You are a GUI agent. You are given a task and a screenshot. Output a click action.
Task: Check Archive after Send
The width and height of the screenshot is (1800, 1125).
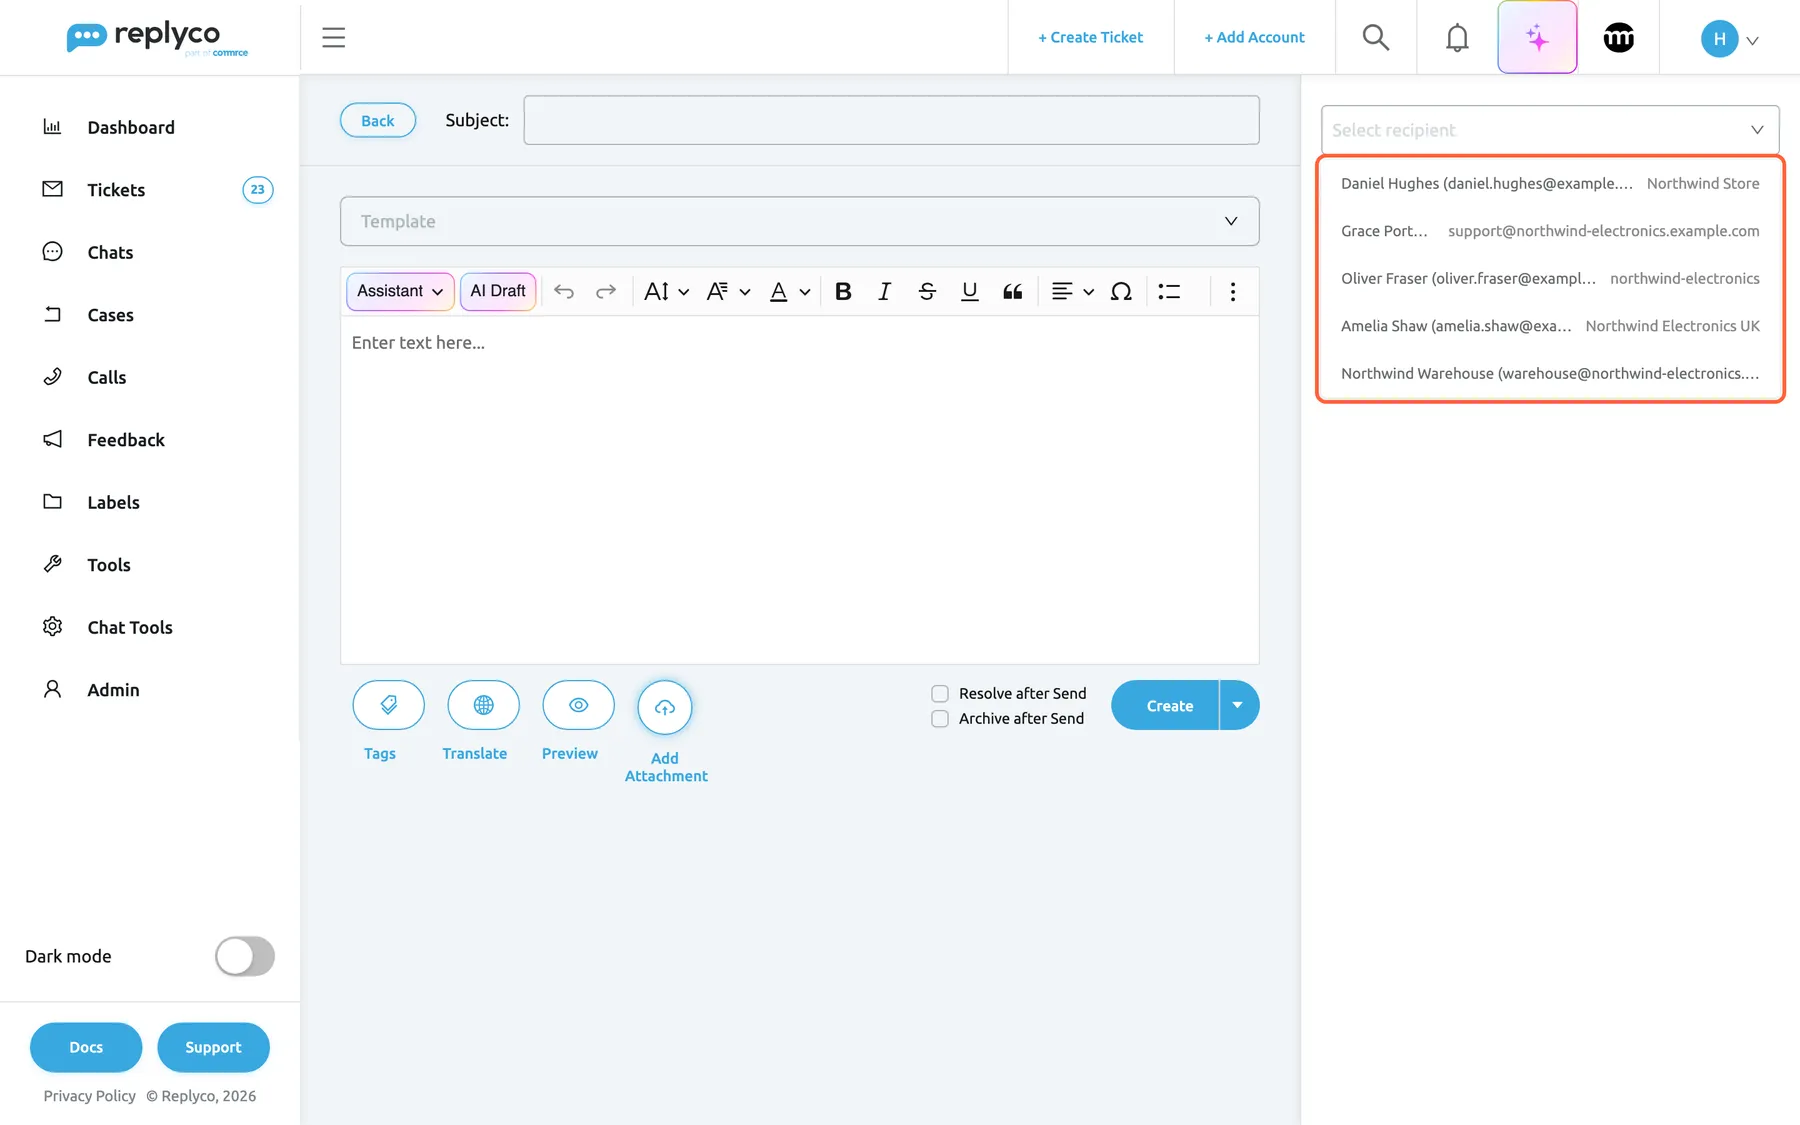[x=940, y=718]
